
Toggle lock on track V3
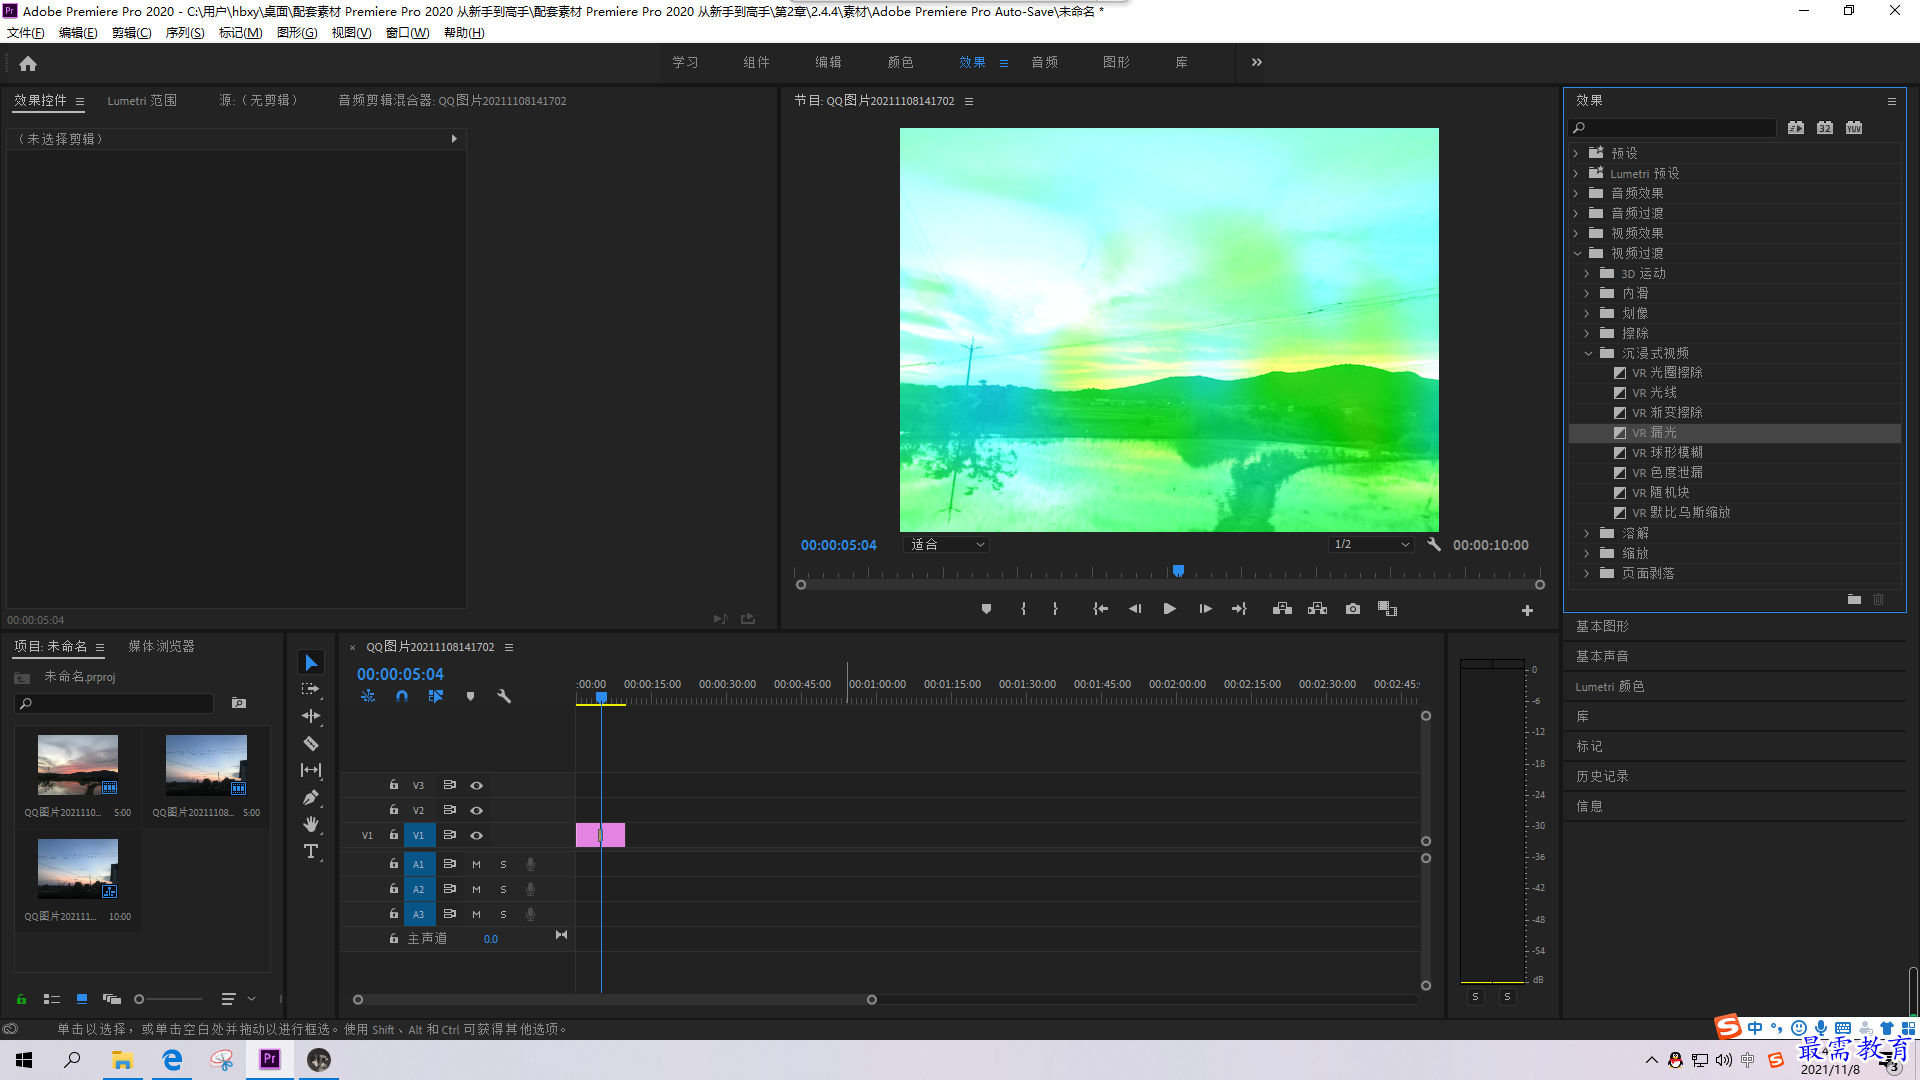(393, 785)
